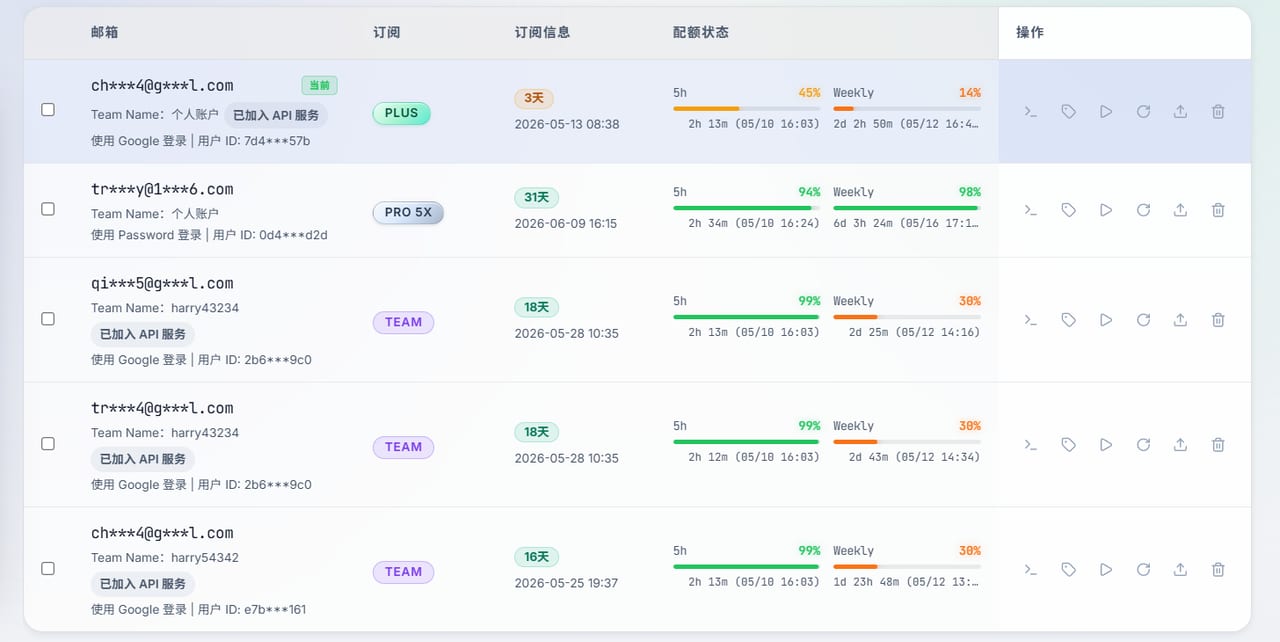The height and width of the screenshot is (642, 1280).
Task: Hit the play icon for qi***5@g***l.com
Action: pos(1106,320)
